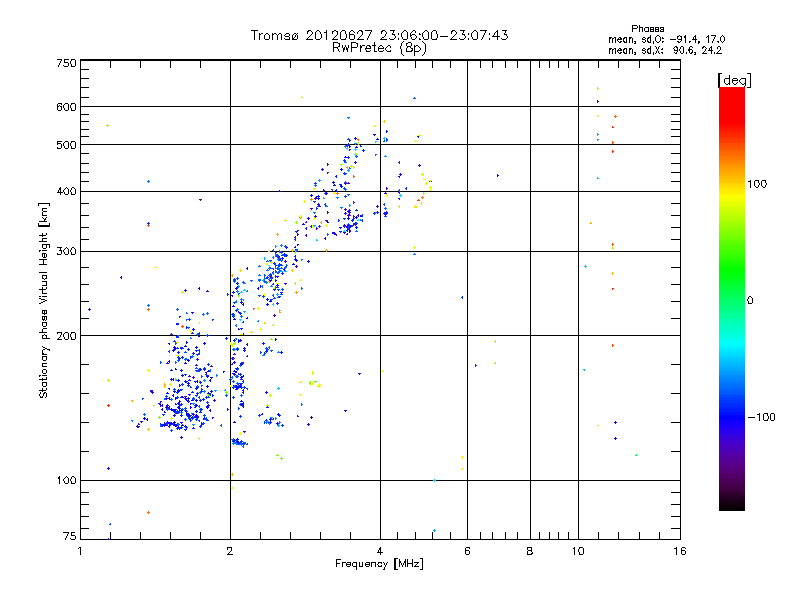Click y-axis tick label '600'

pyautogui.click(x=66, y=107)
